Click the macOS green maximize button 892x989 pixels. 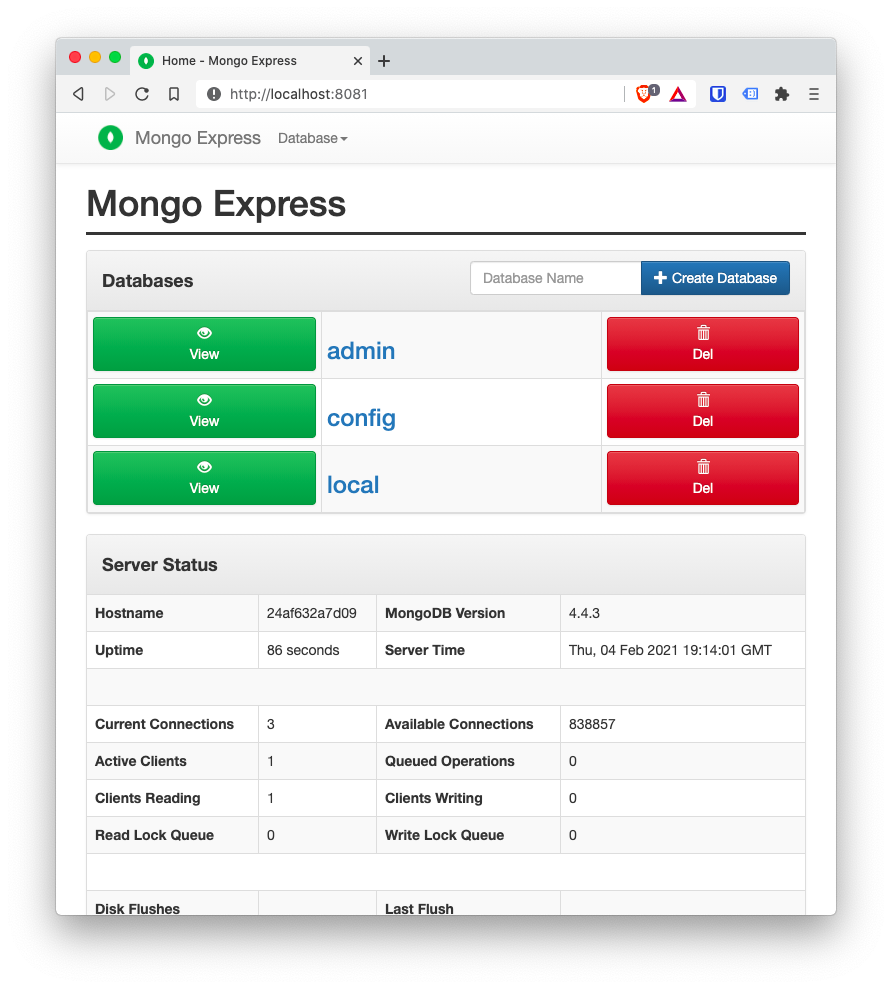point(115,57)
